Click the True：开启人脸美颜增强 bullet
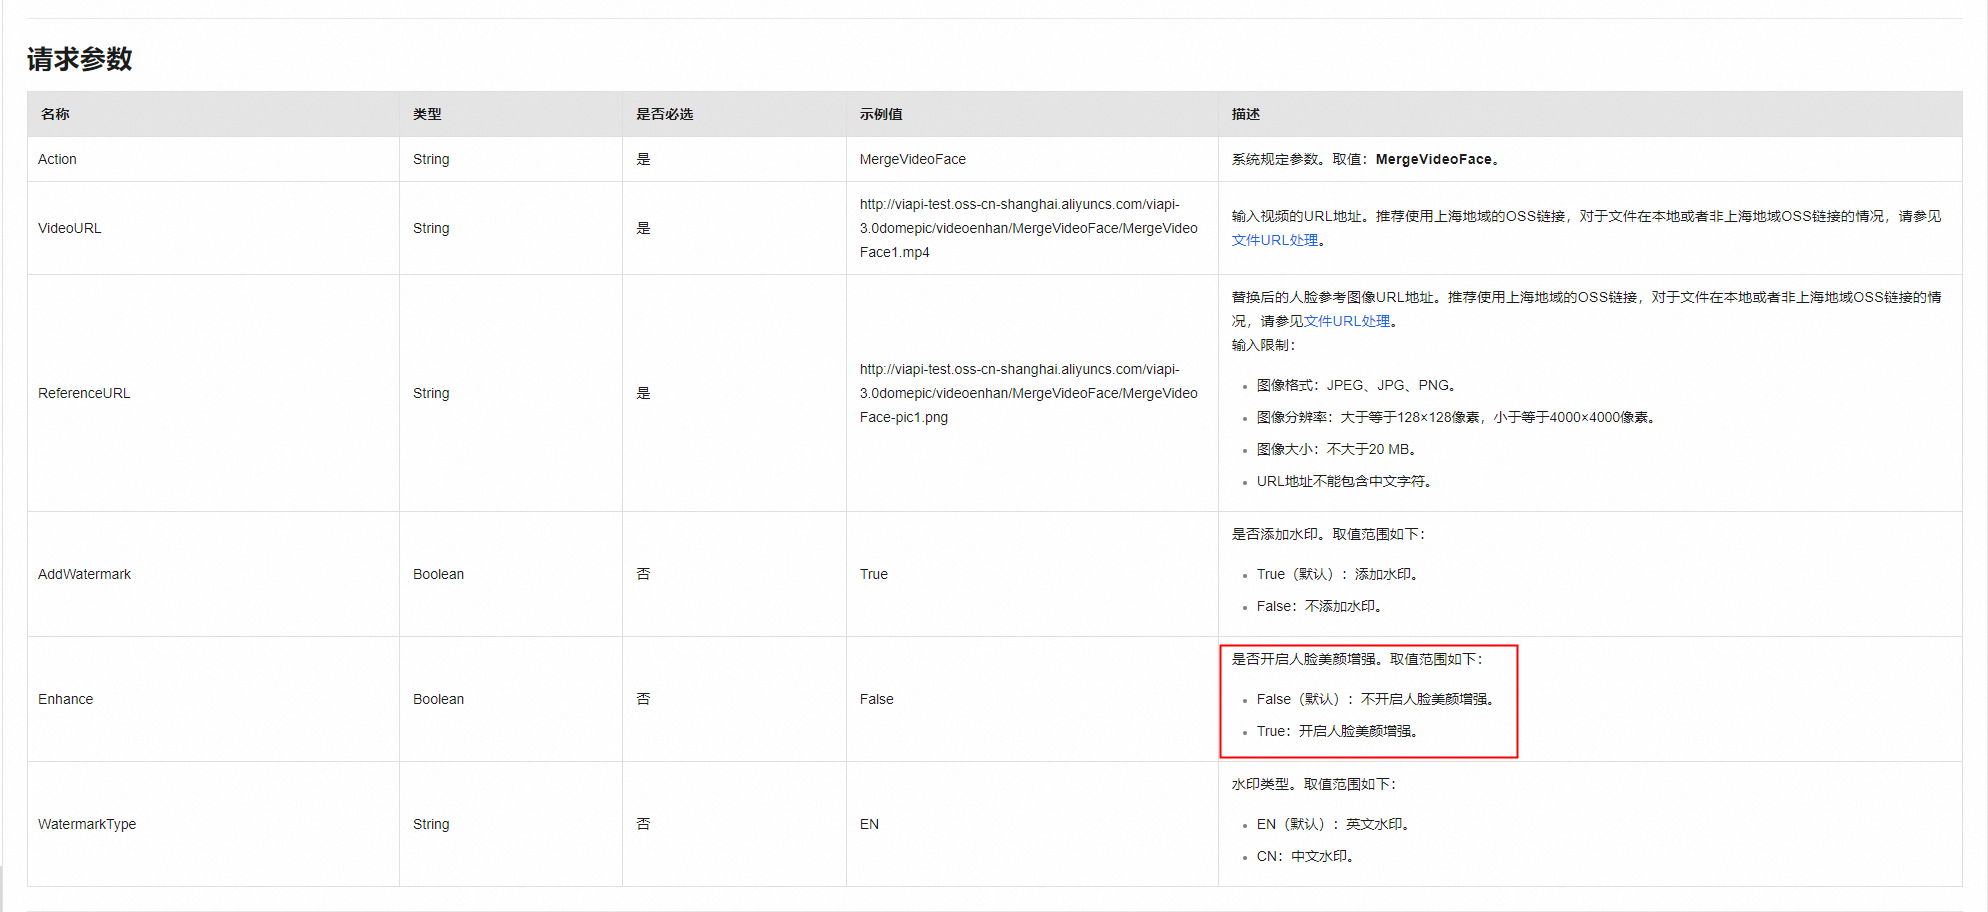 click(x=1338, y=731)
